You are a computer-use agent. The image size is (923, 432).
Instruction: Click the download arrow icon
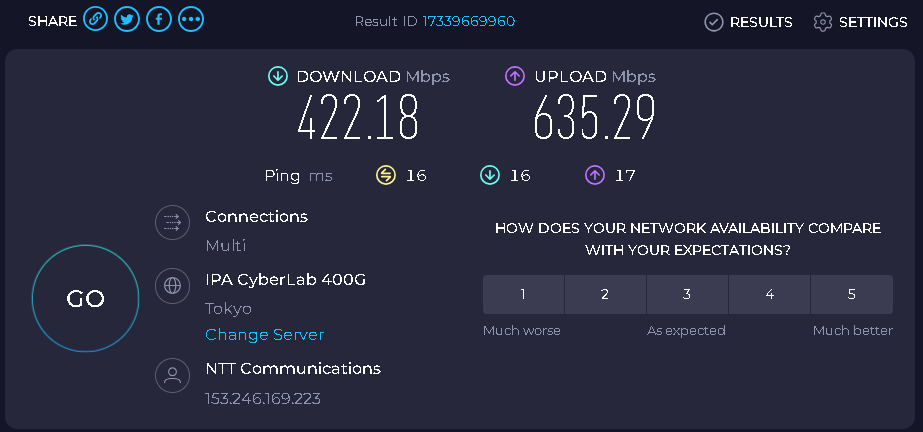278,76
